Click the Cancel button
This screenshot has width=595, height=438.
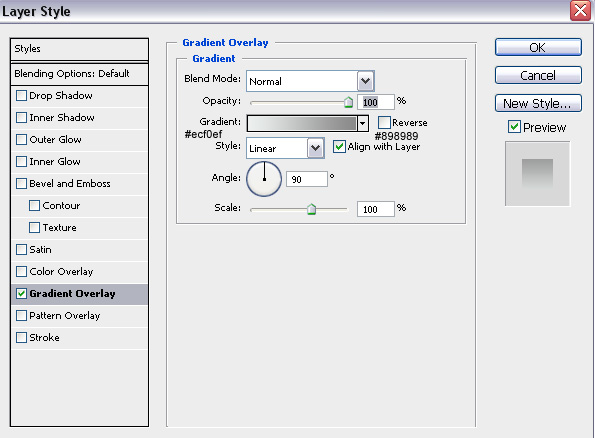pyautogui.click(x=538, y=75)
